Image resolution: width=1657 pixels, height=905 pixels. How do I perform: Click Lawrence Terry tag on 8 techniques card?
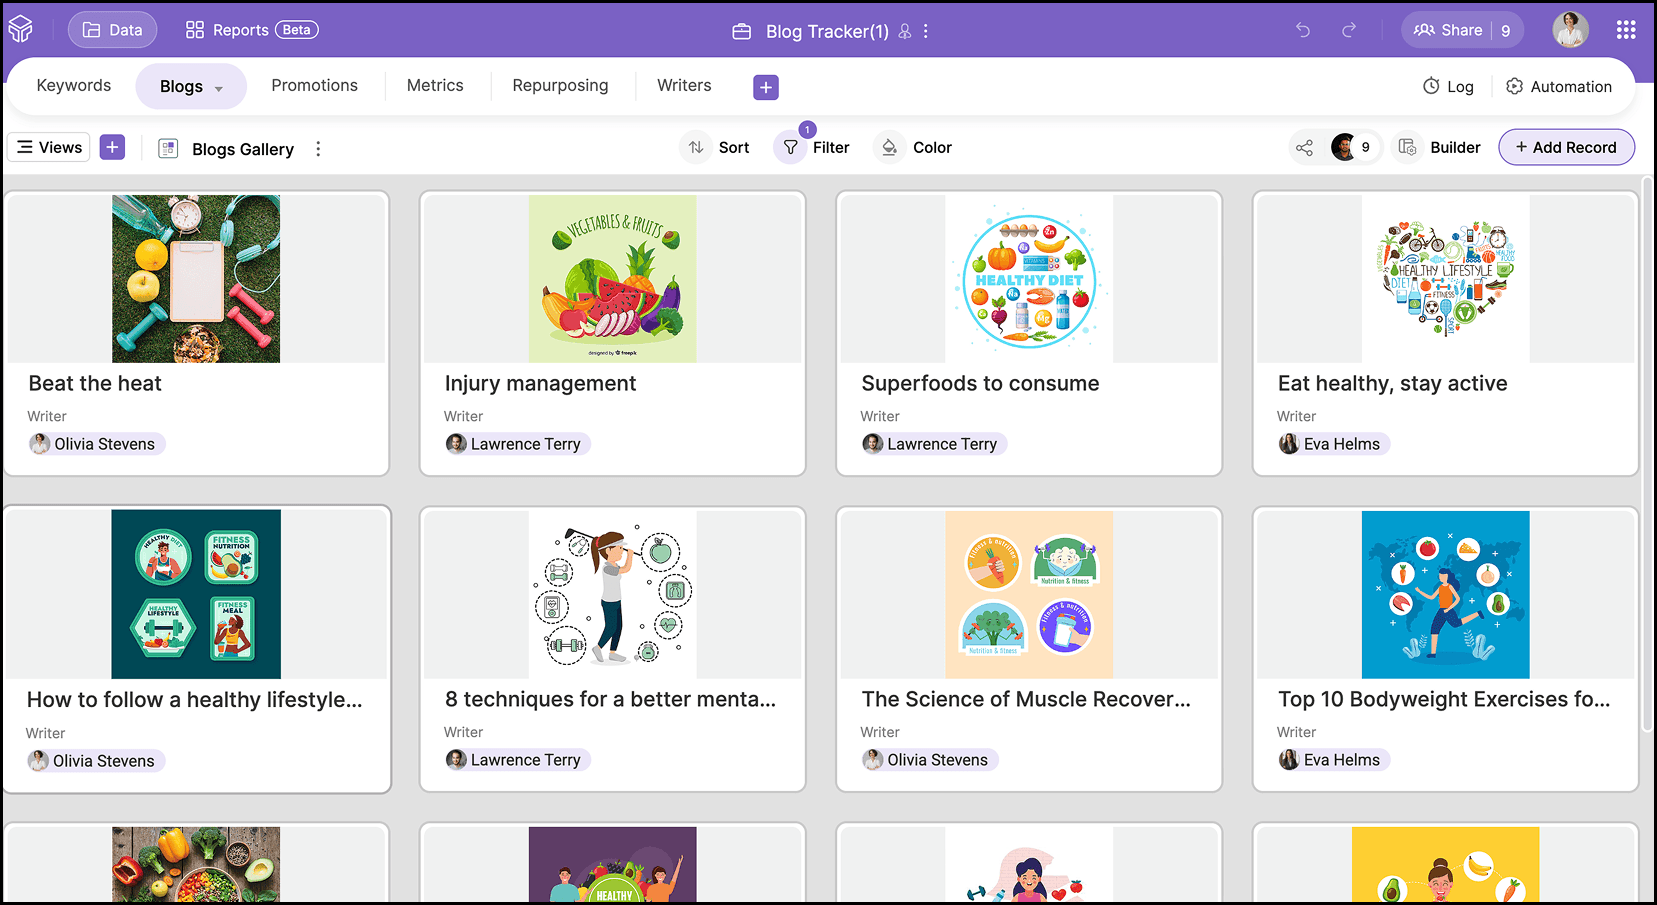[x=517, y=760]
